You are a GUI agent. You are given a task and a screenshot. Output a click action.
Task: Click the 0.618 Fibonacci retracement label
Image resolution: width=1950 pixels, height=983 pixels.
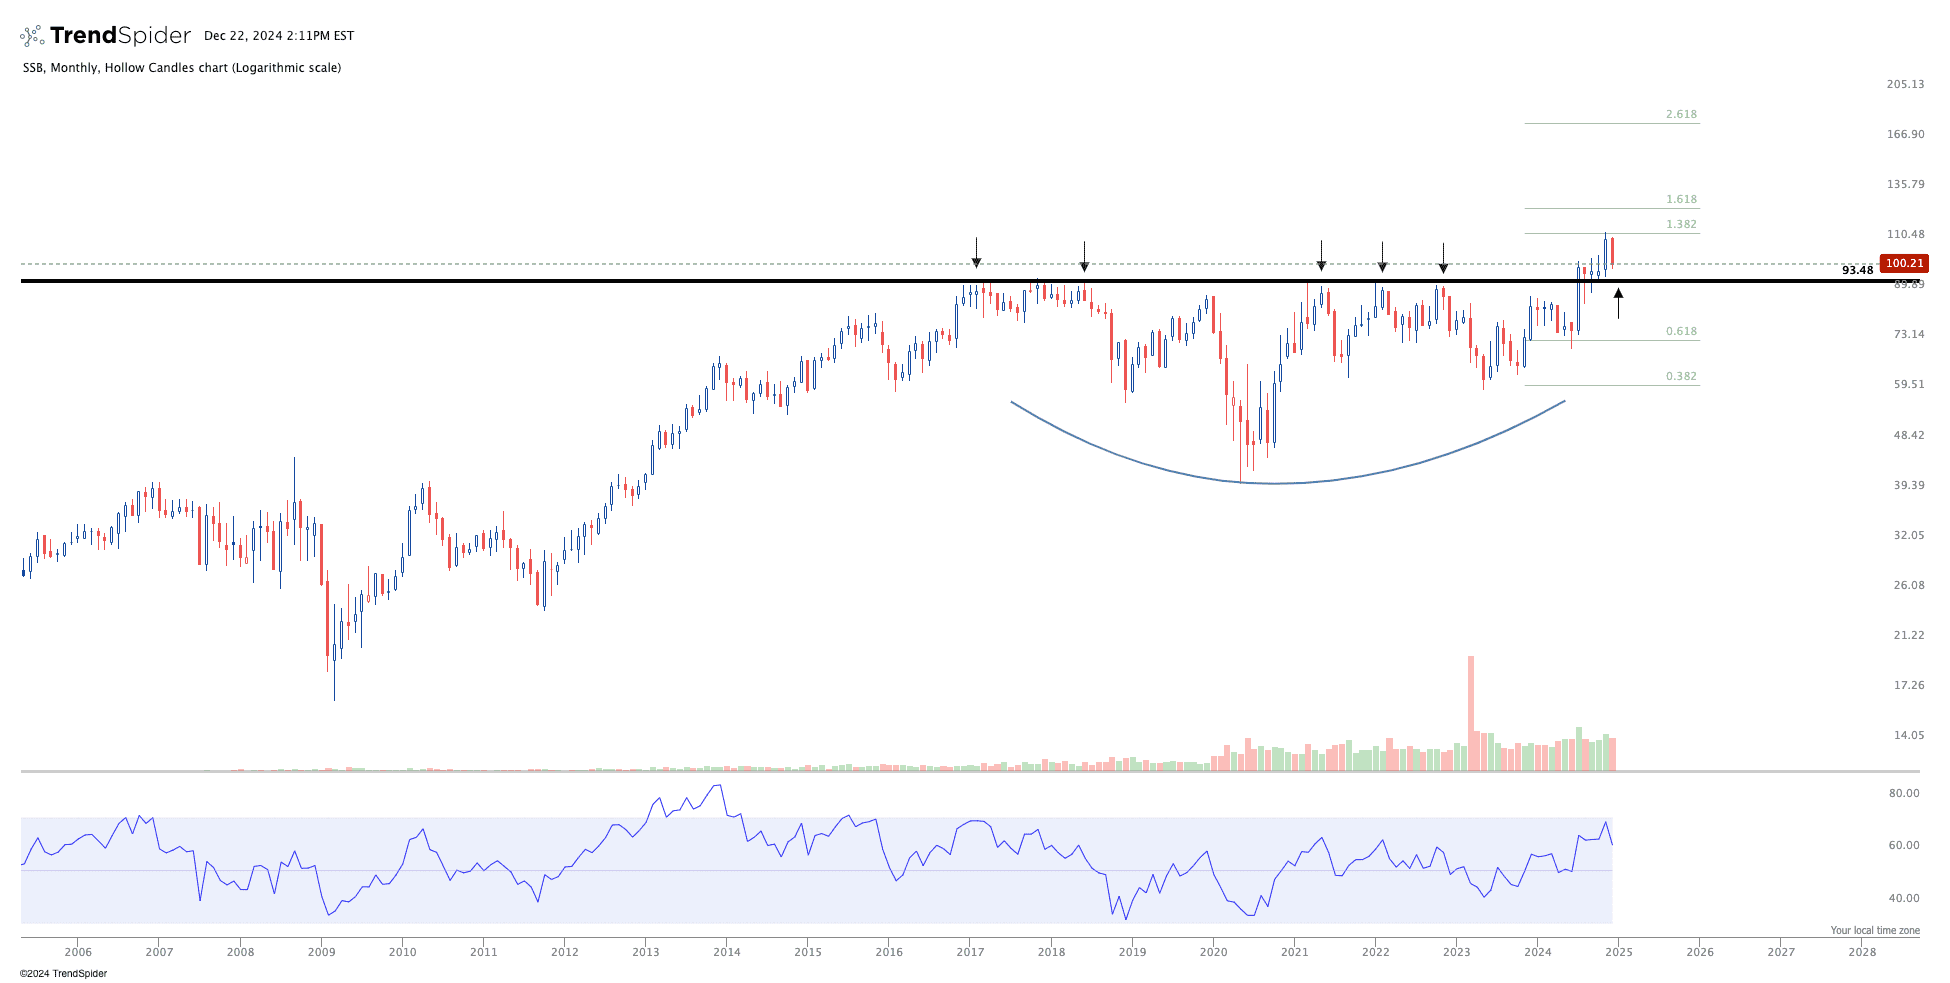(x=1681, y=332)
